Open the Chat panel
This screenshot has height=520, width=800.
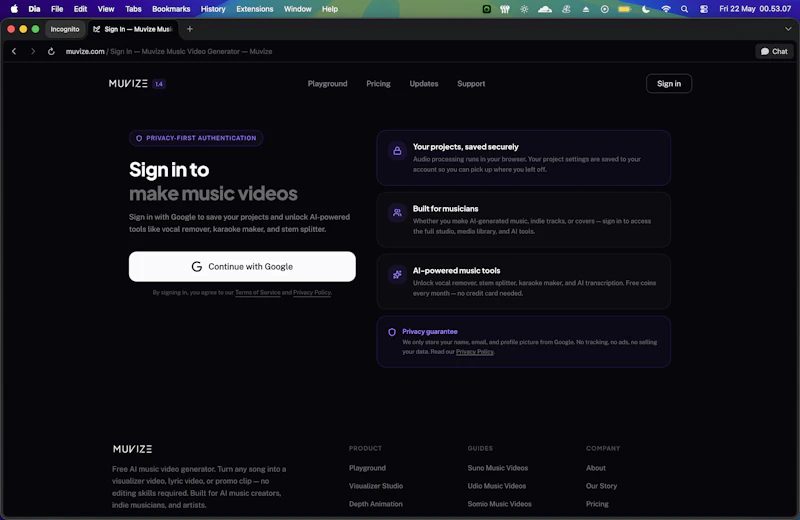(x=774, y=51)
